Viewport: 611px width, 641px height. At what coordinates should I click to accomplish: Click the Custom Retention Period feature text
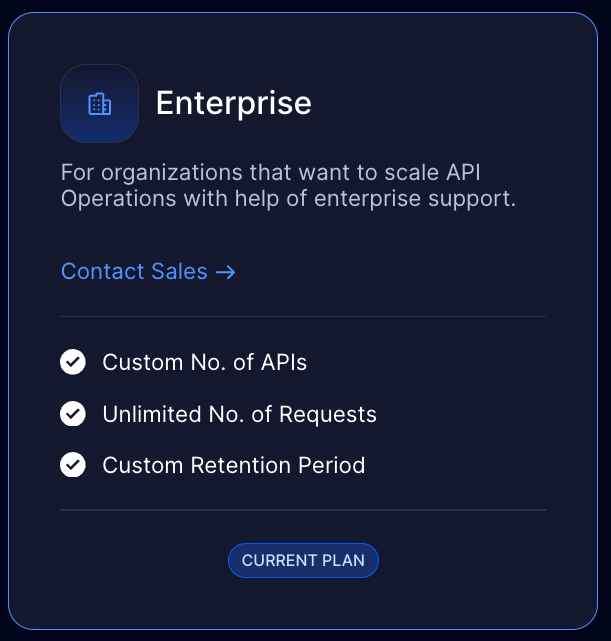(233, 465)
